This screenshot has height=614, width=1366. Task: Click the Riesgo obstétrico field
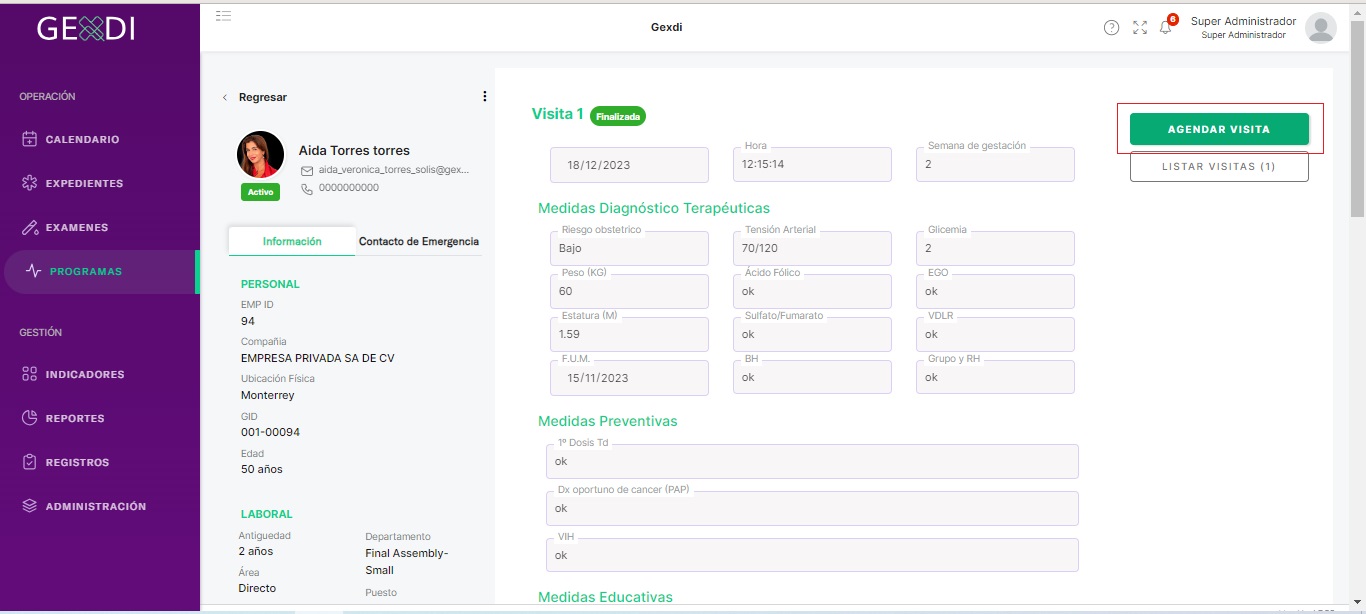pos(629,248)
